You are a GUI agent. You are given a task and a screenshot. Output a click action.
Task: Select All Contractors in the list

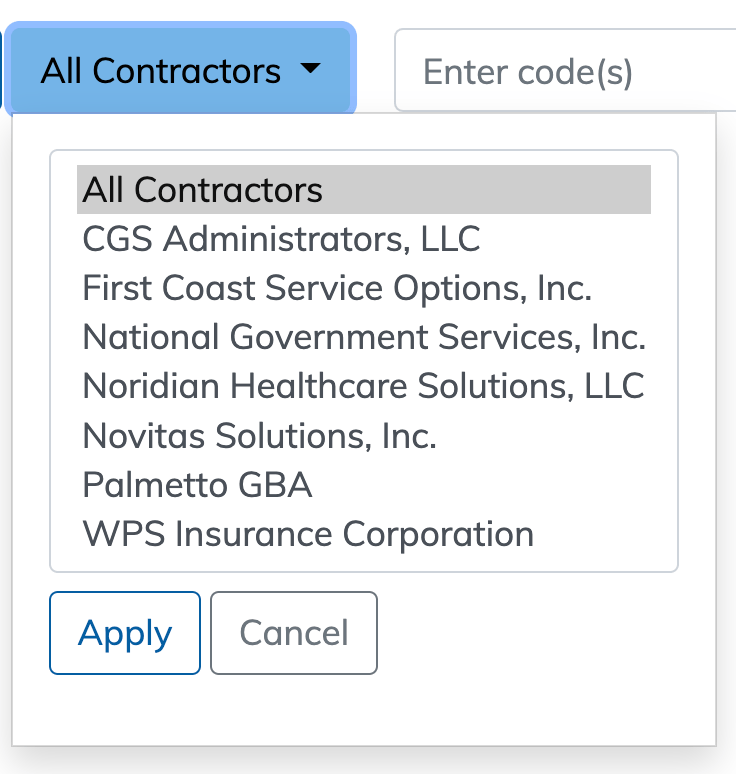click(203, 190)
